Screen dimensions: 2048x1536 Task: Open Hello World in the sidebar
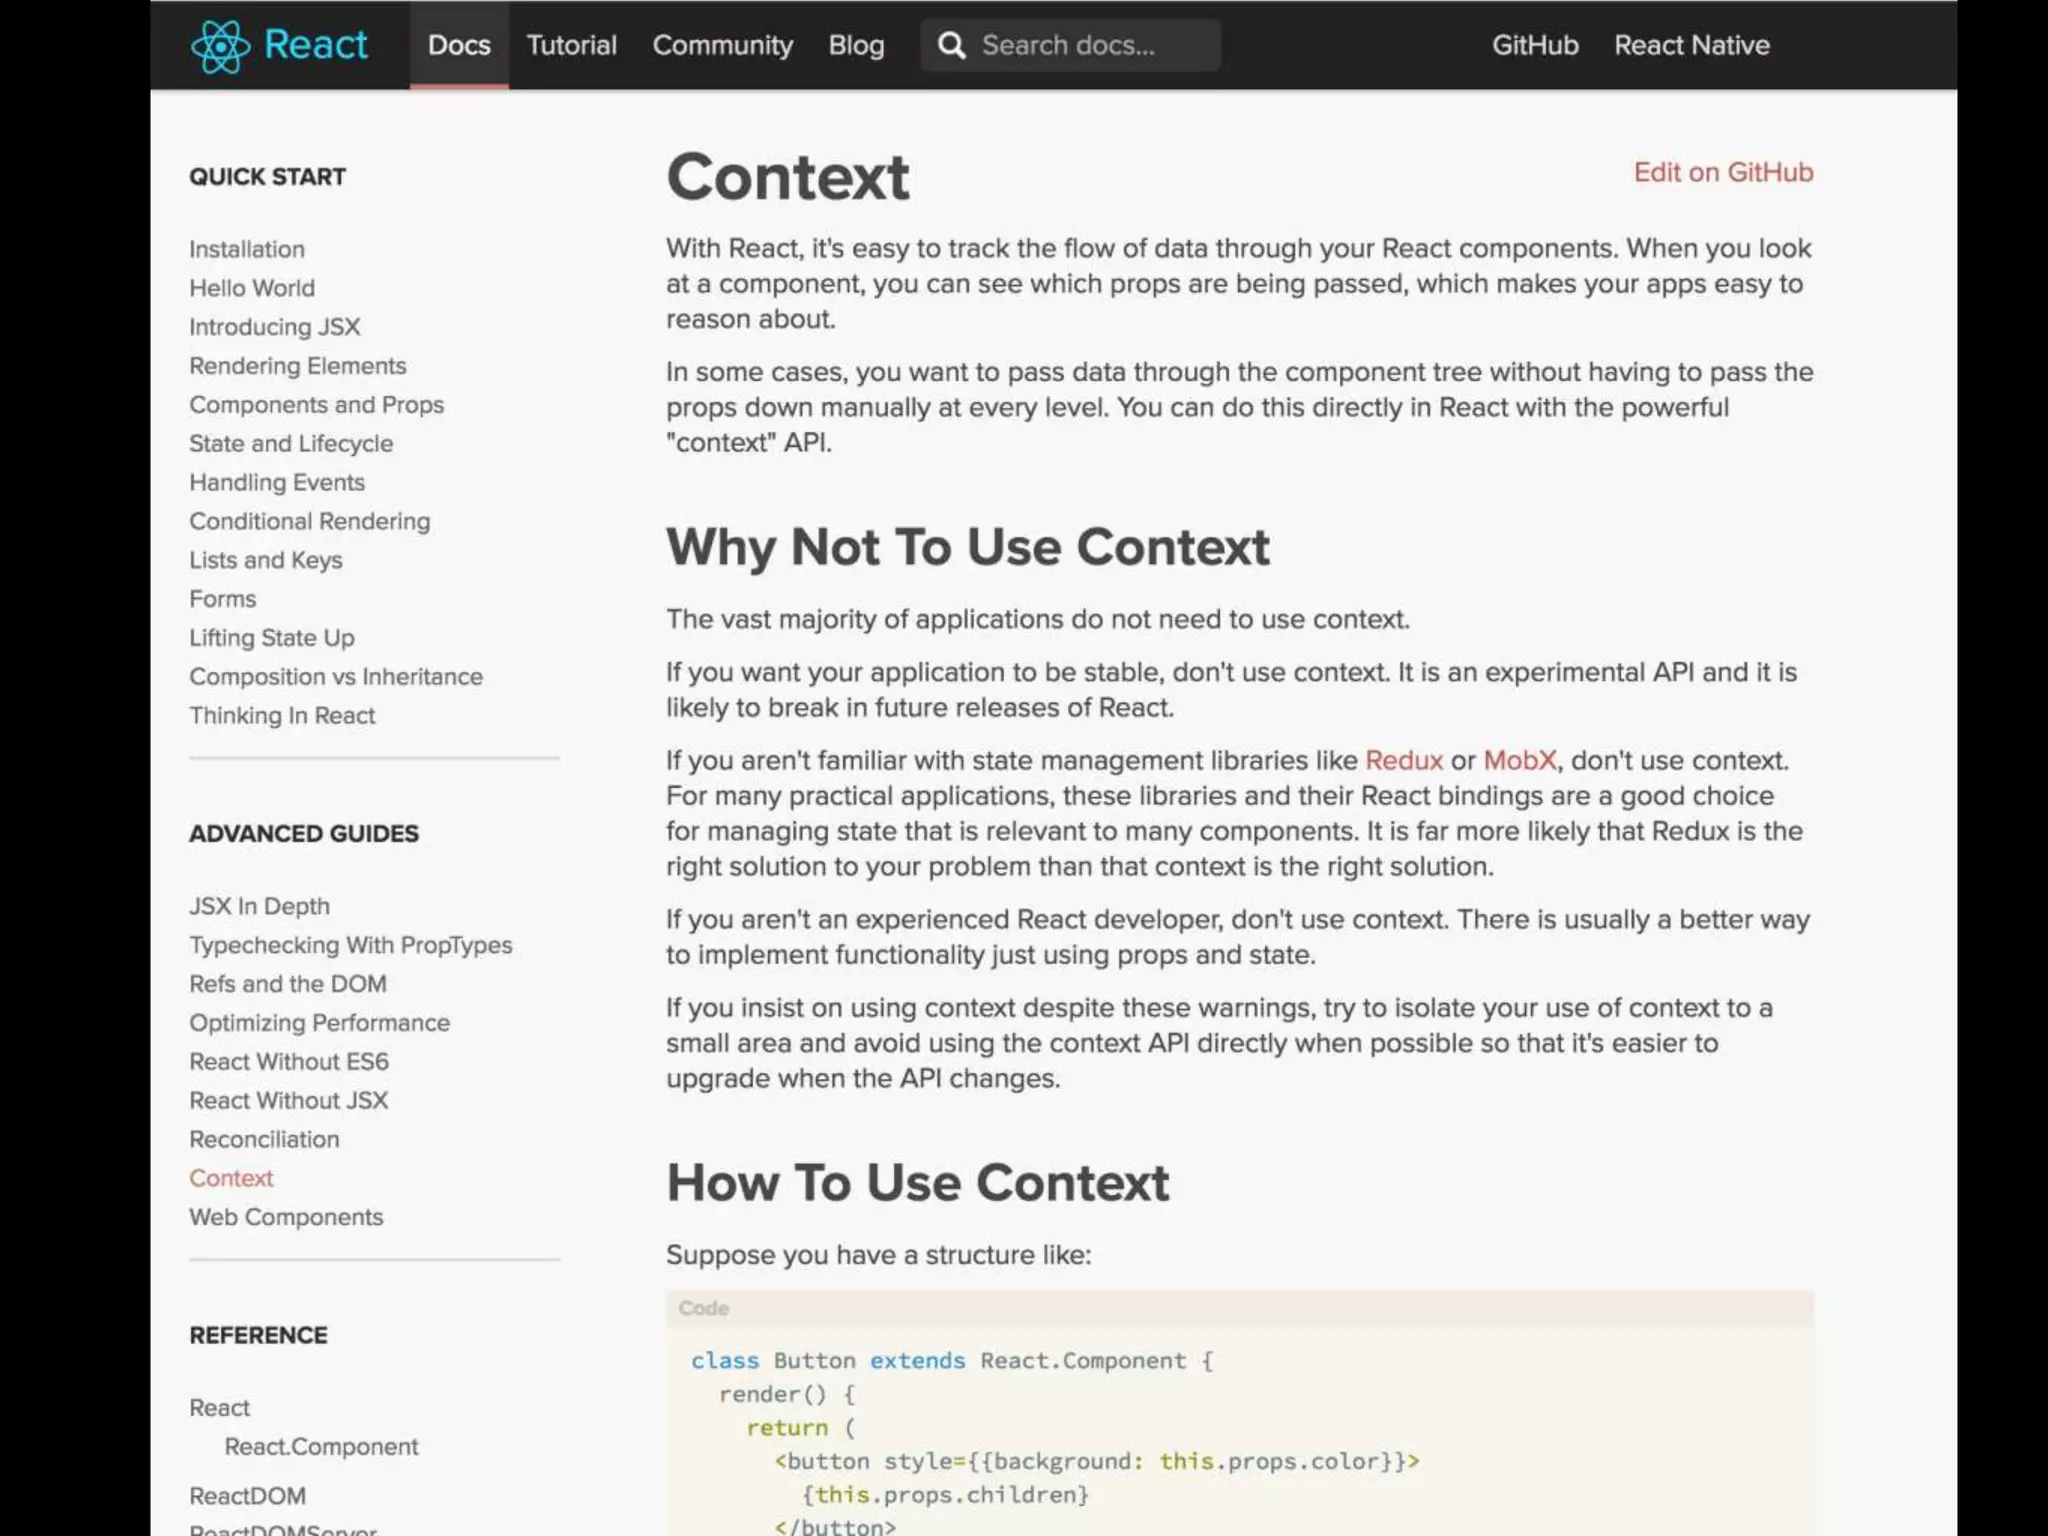[x=252, y=288]
